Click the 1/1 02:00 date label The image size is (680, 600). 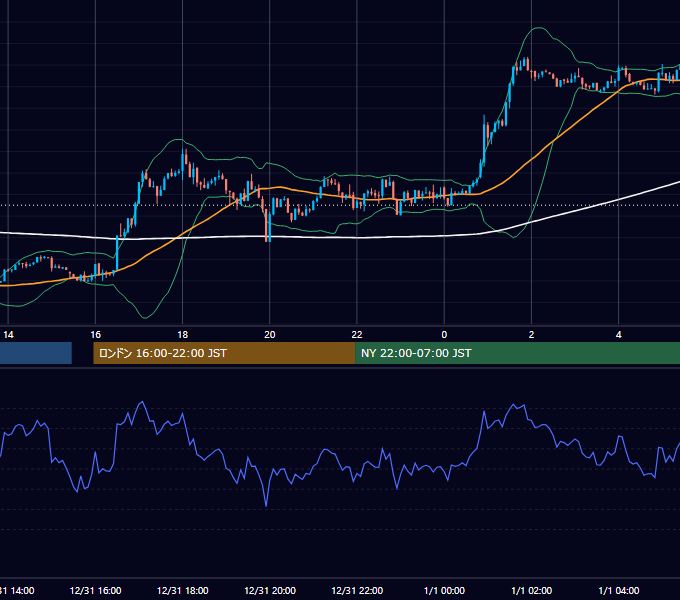coord(531,590)
